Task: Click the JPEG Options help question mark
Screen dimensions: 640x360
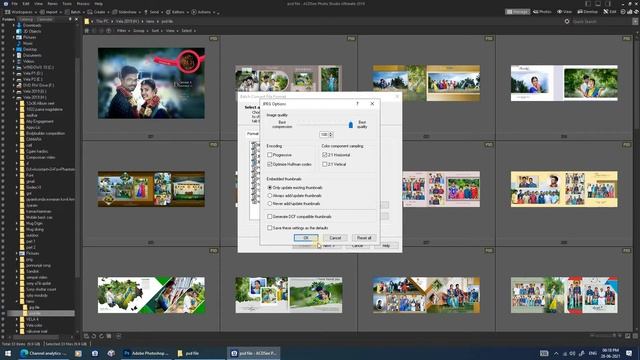Action: click(358, 104)
